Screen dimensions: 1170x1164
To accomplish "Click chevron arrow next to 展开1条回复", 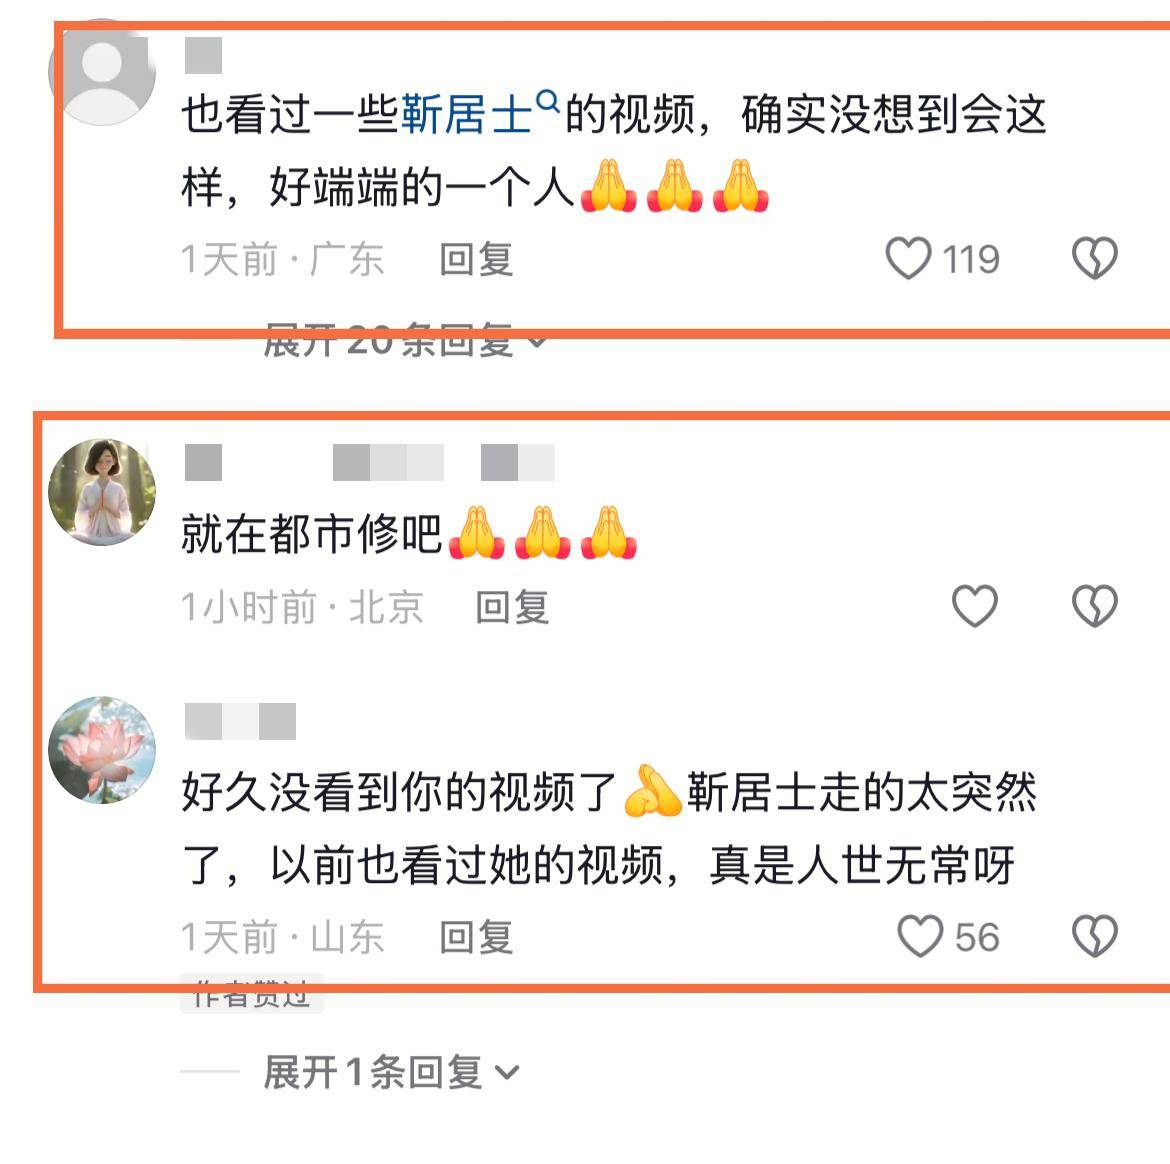I will pyautogui.click(x=507, y=1074).
